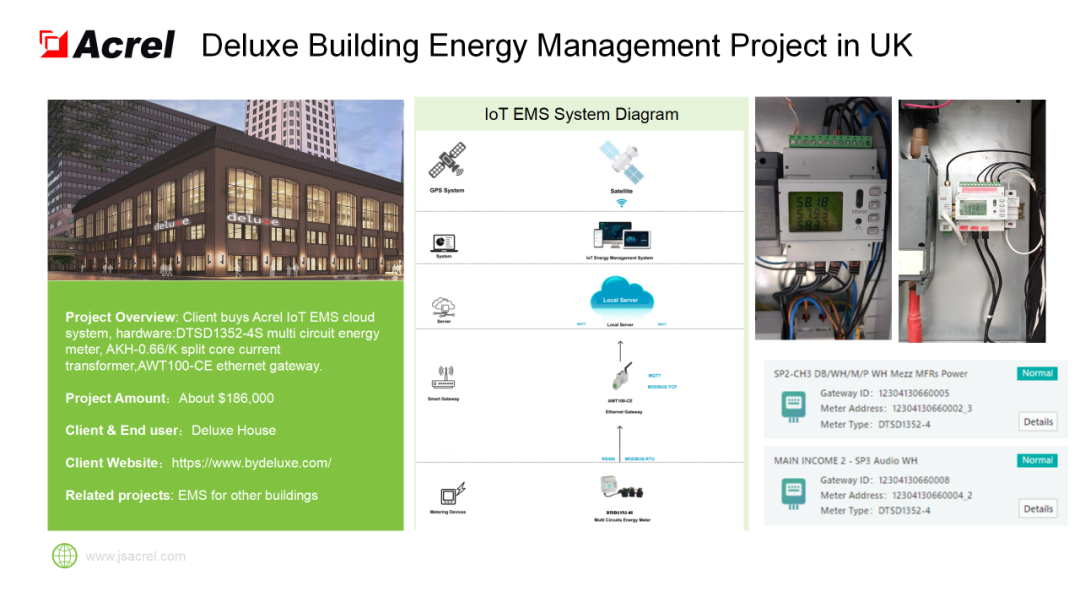Open the www.jsacrel.com footer link
This screenshot has width=1080, height=608.
(x=136, y=556)
